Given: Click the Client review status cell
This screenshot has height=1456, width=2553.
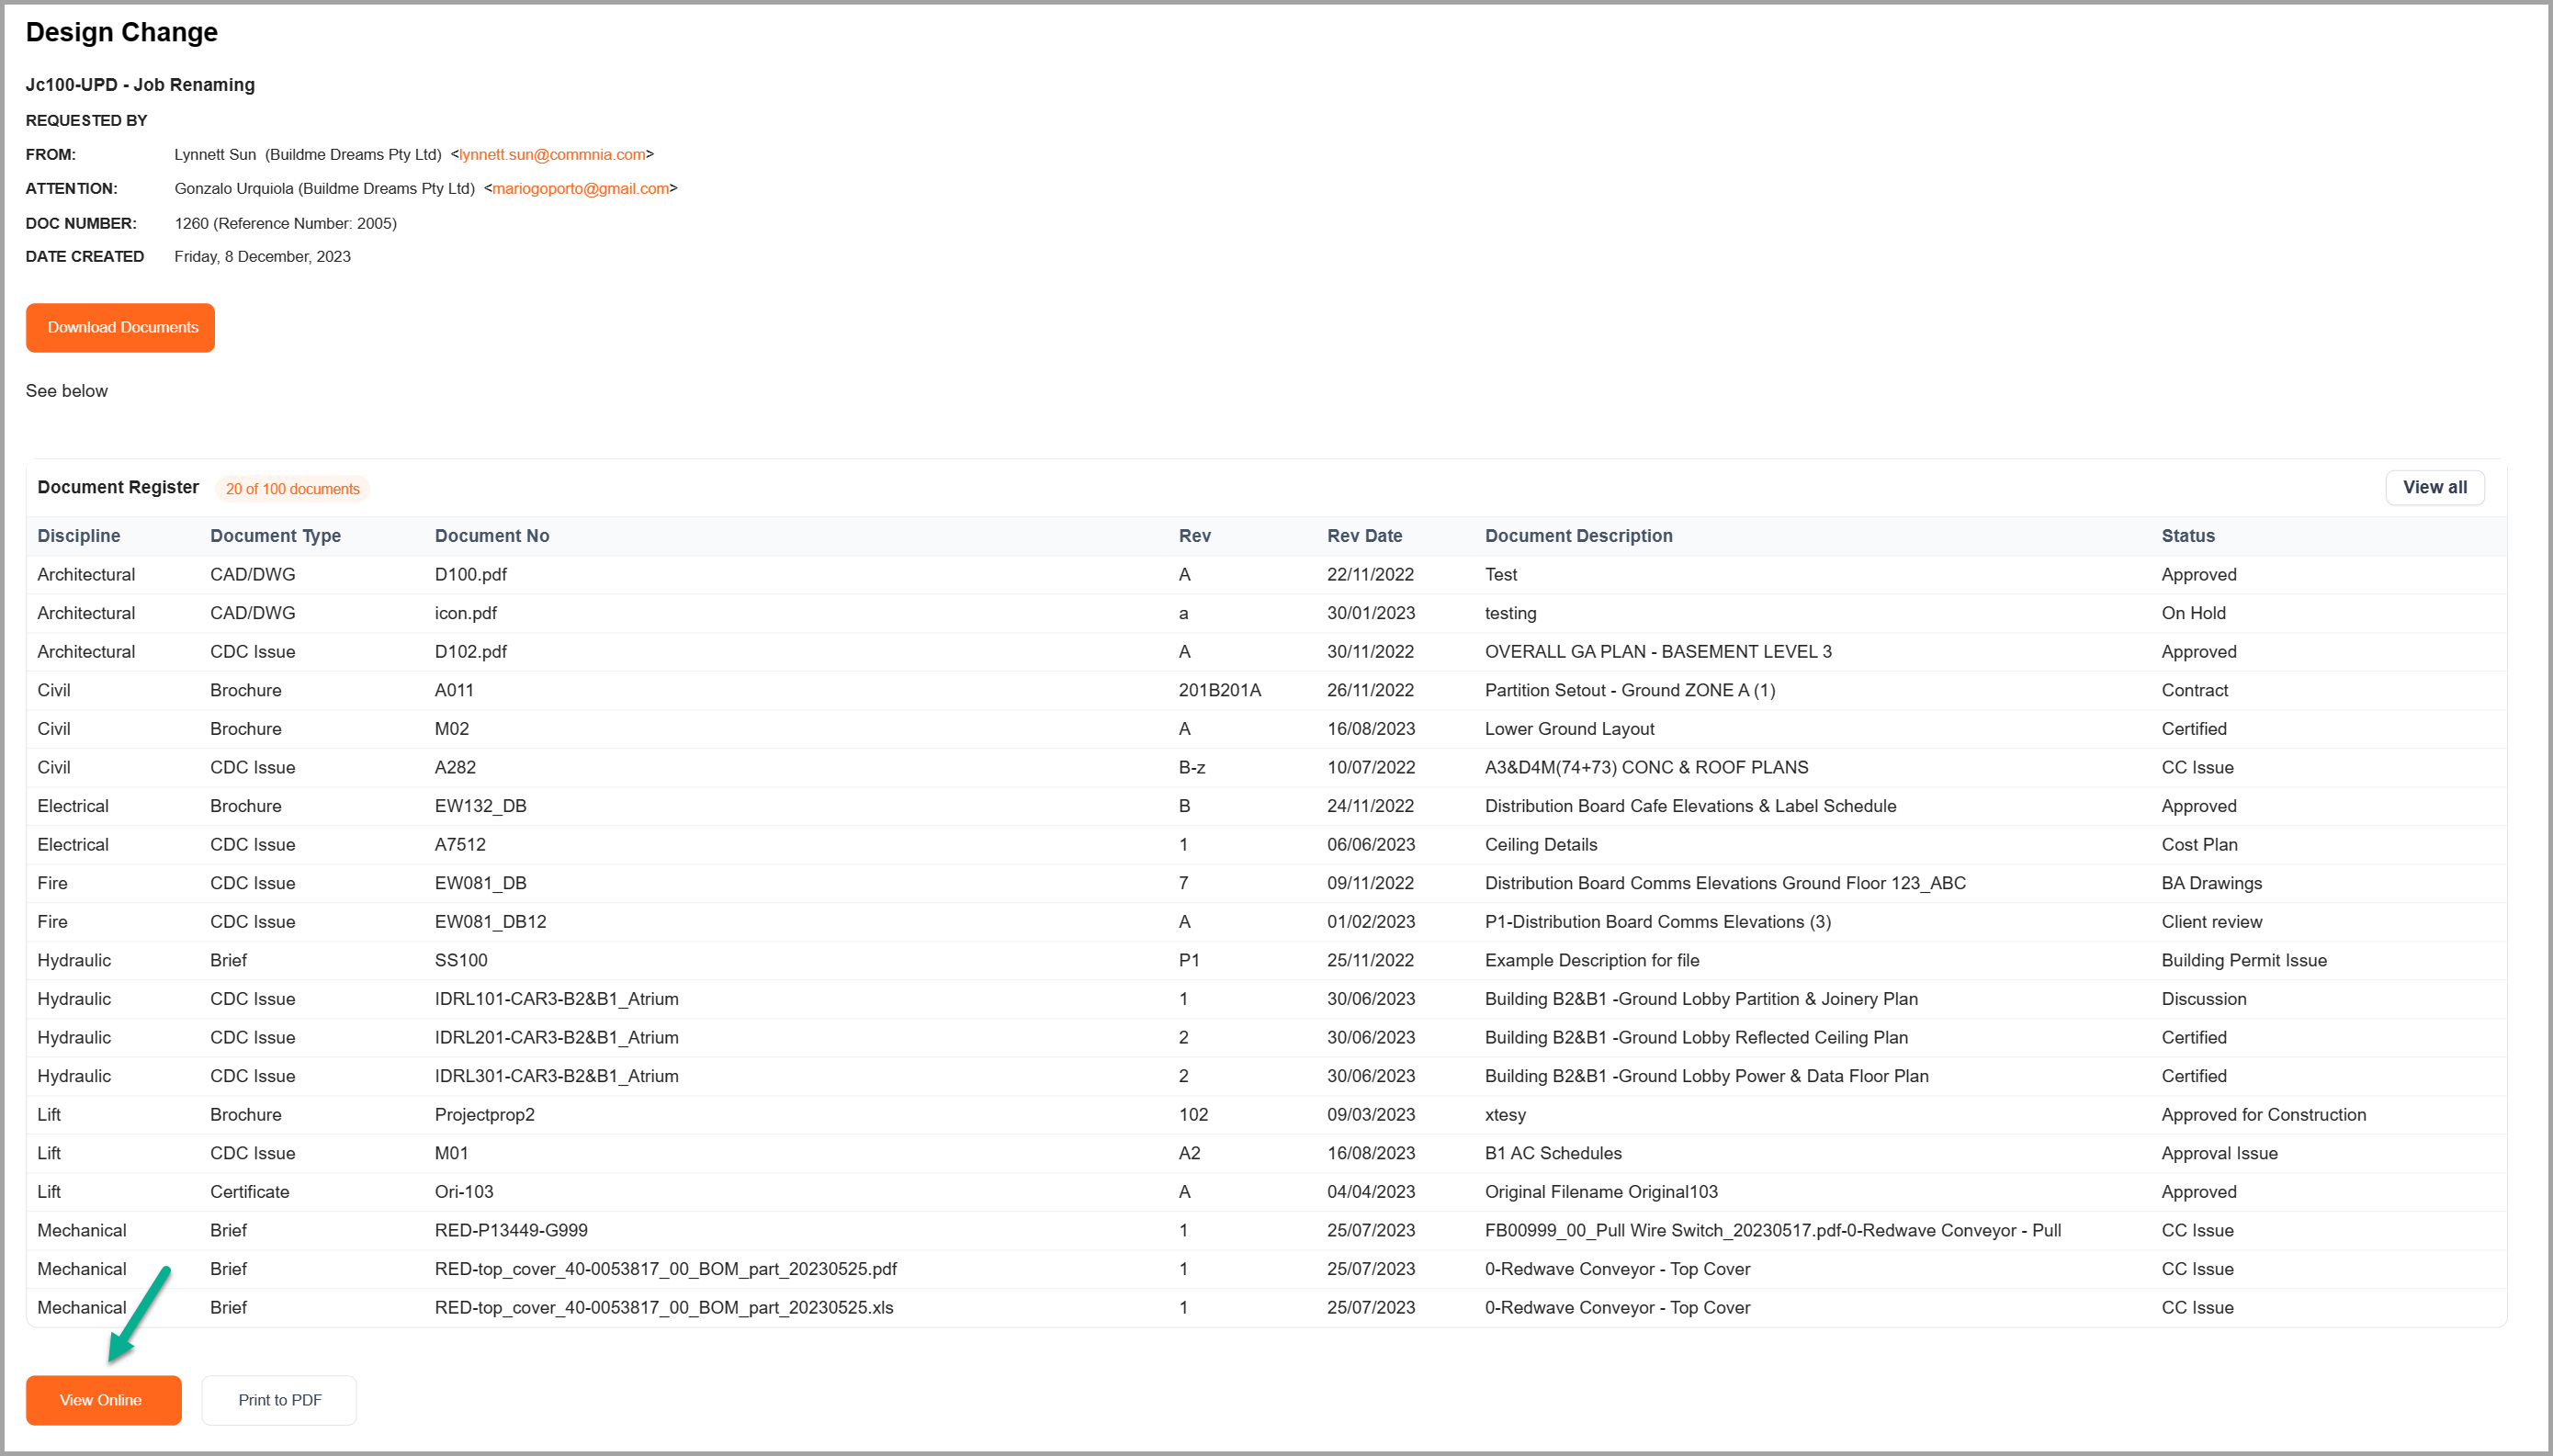Looking at the screenshot, I should (2211, 922).
